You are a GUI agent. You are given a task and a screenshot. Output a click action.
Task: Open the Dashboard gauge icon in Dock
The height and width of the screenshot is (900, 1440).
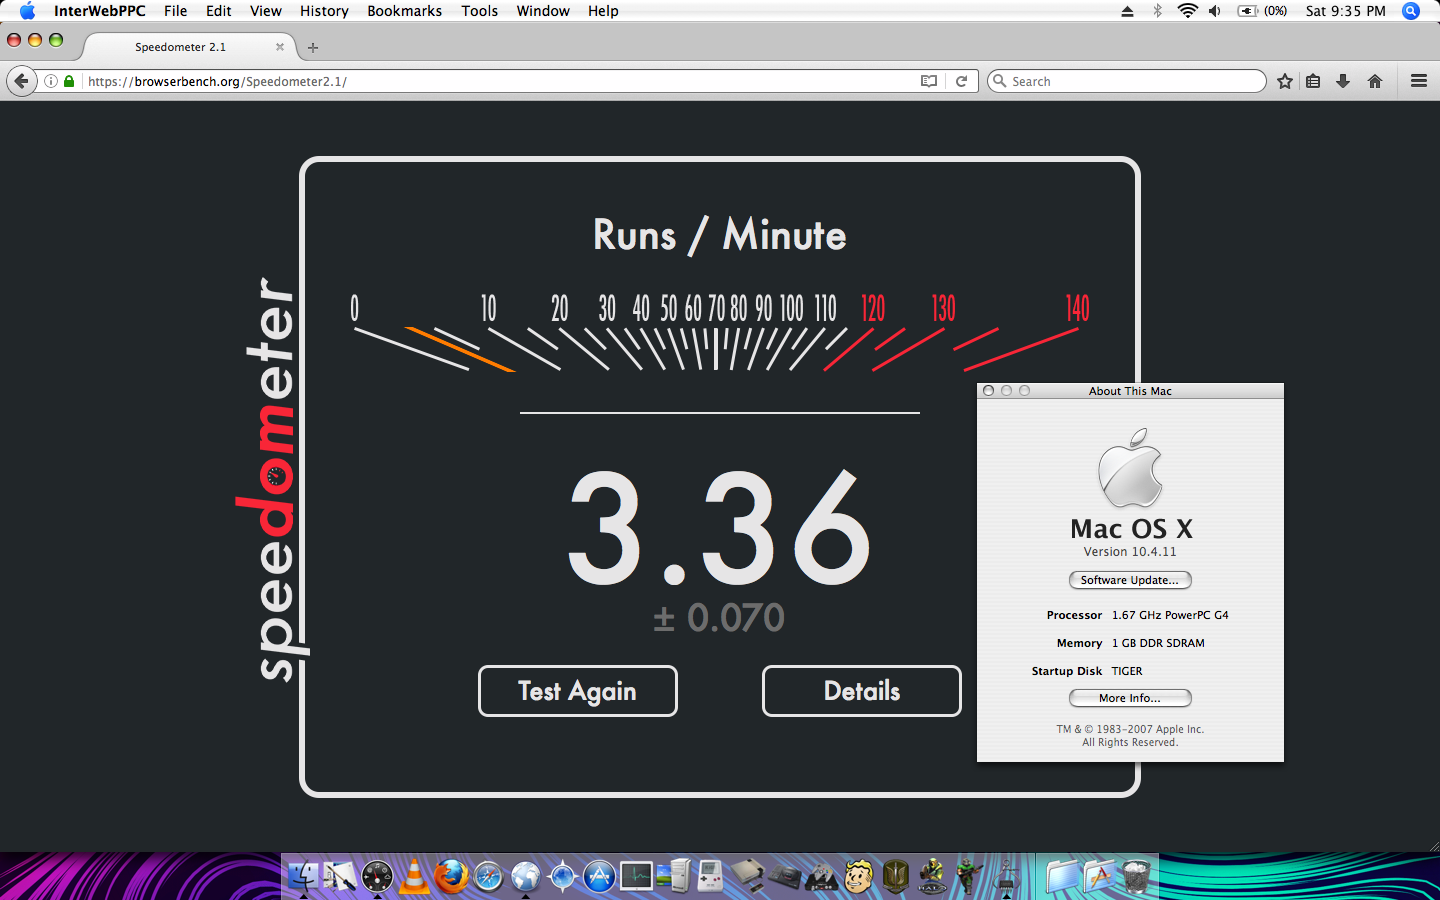click(x=377, y=876)
